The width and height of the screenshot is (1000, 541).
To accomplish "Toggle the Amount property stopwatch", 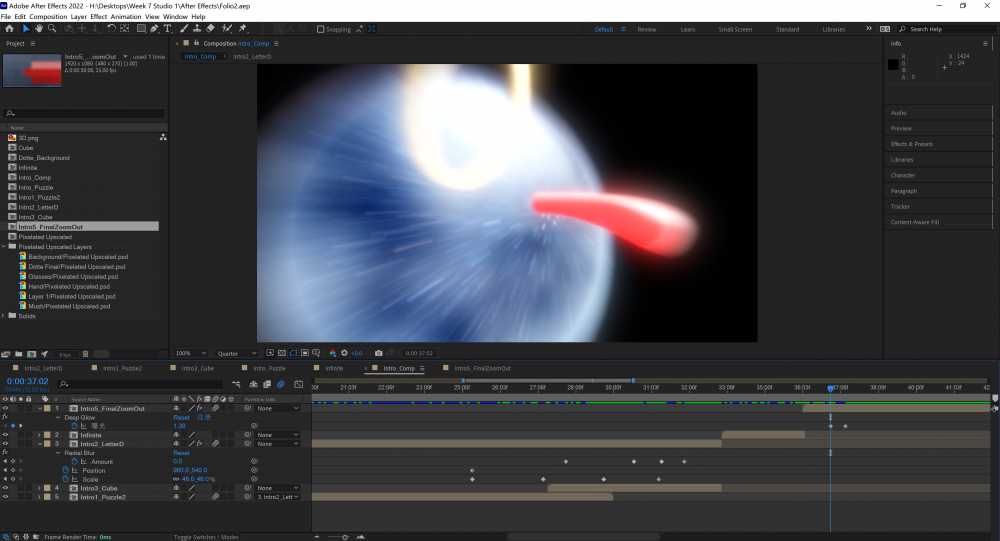I will [x=75, y=461].
